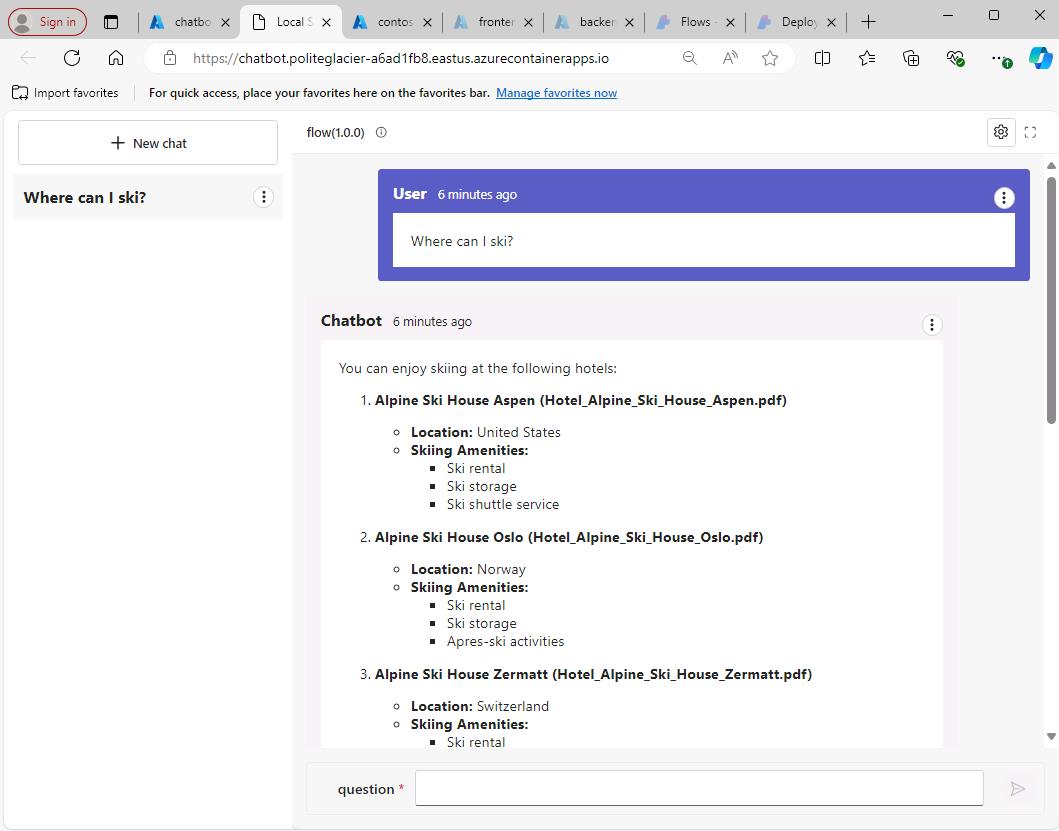Screen dimensions: 1059x831
Task: Go back with the browser back arrow
Action: tap(28, 58)
